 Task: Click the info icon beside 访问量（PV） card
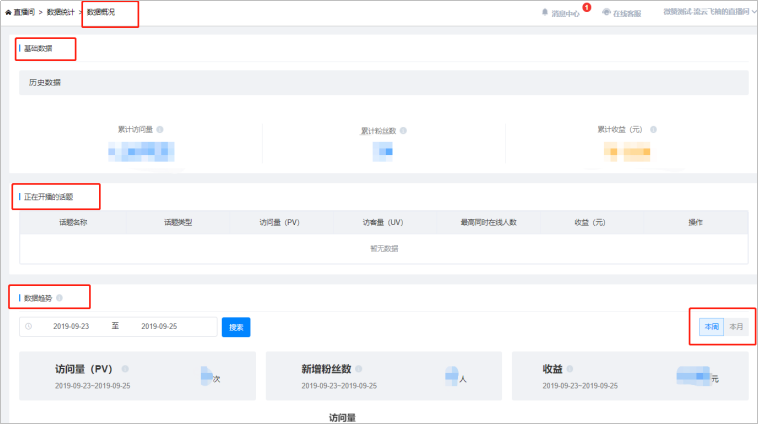(125, 369)
